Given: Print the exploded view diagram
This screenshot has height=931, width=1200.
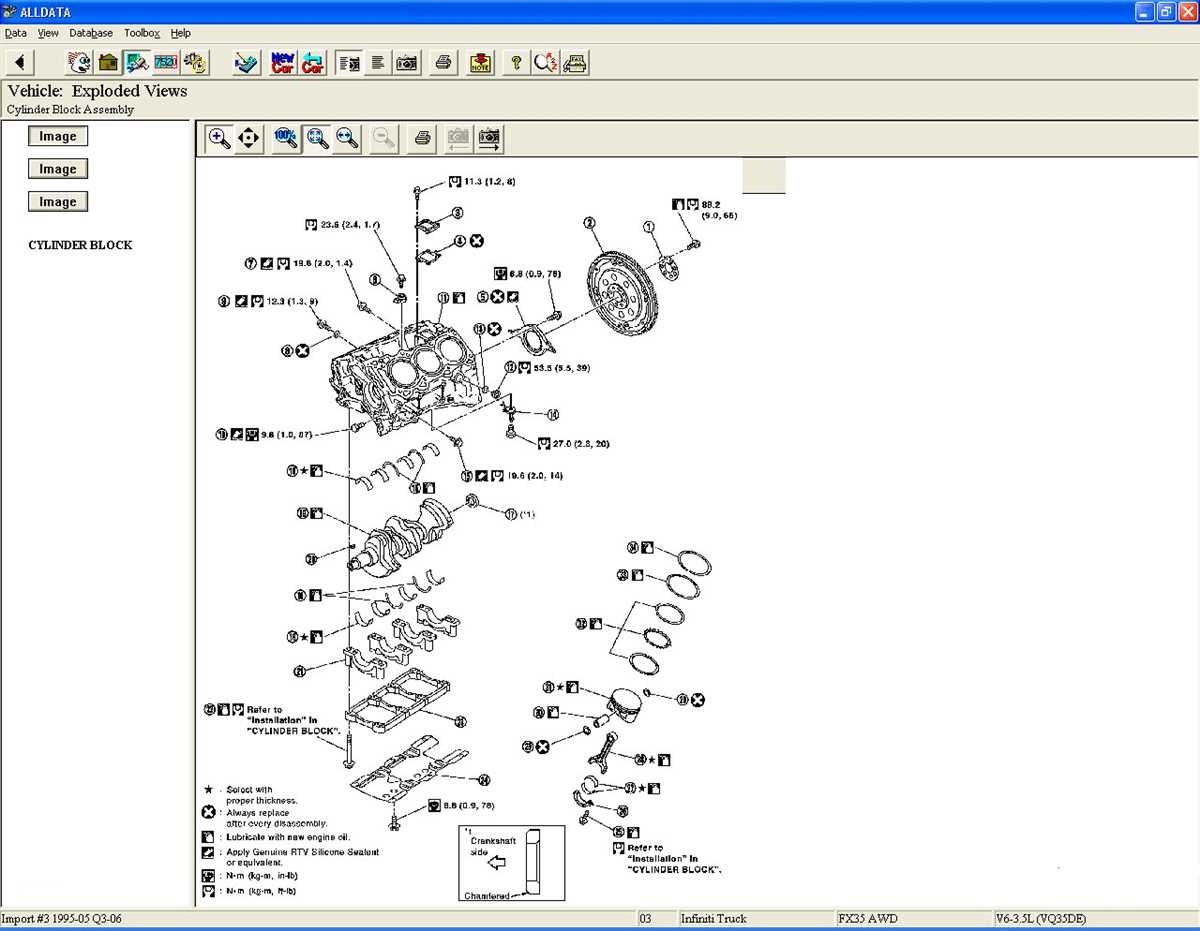Looking at the screenshot, I should [421, 138].
